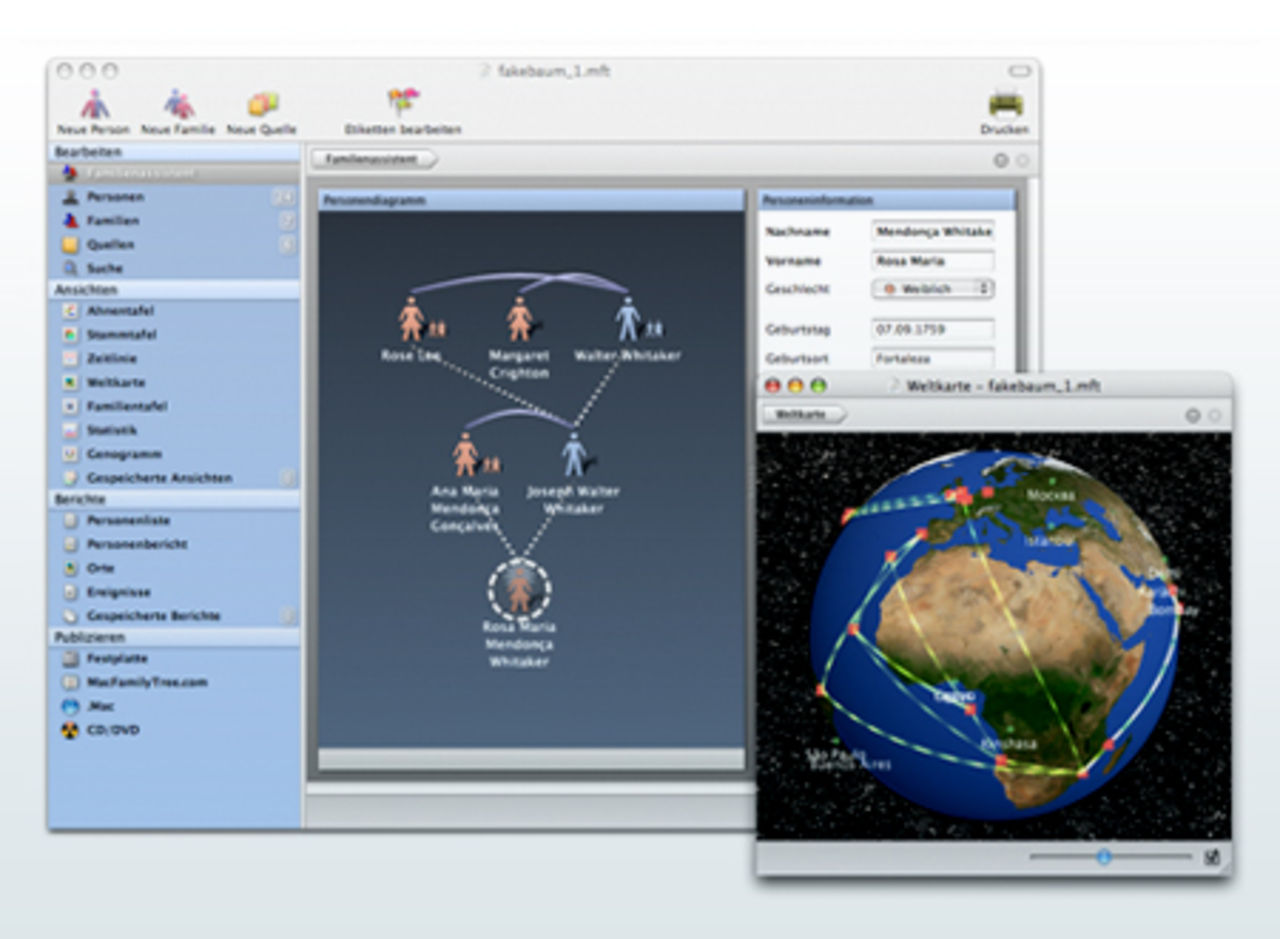This screenshot has width=1280, height=939.
Task: Select the CD/DVD publish option
Action: (112, 730)
